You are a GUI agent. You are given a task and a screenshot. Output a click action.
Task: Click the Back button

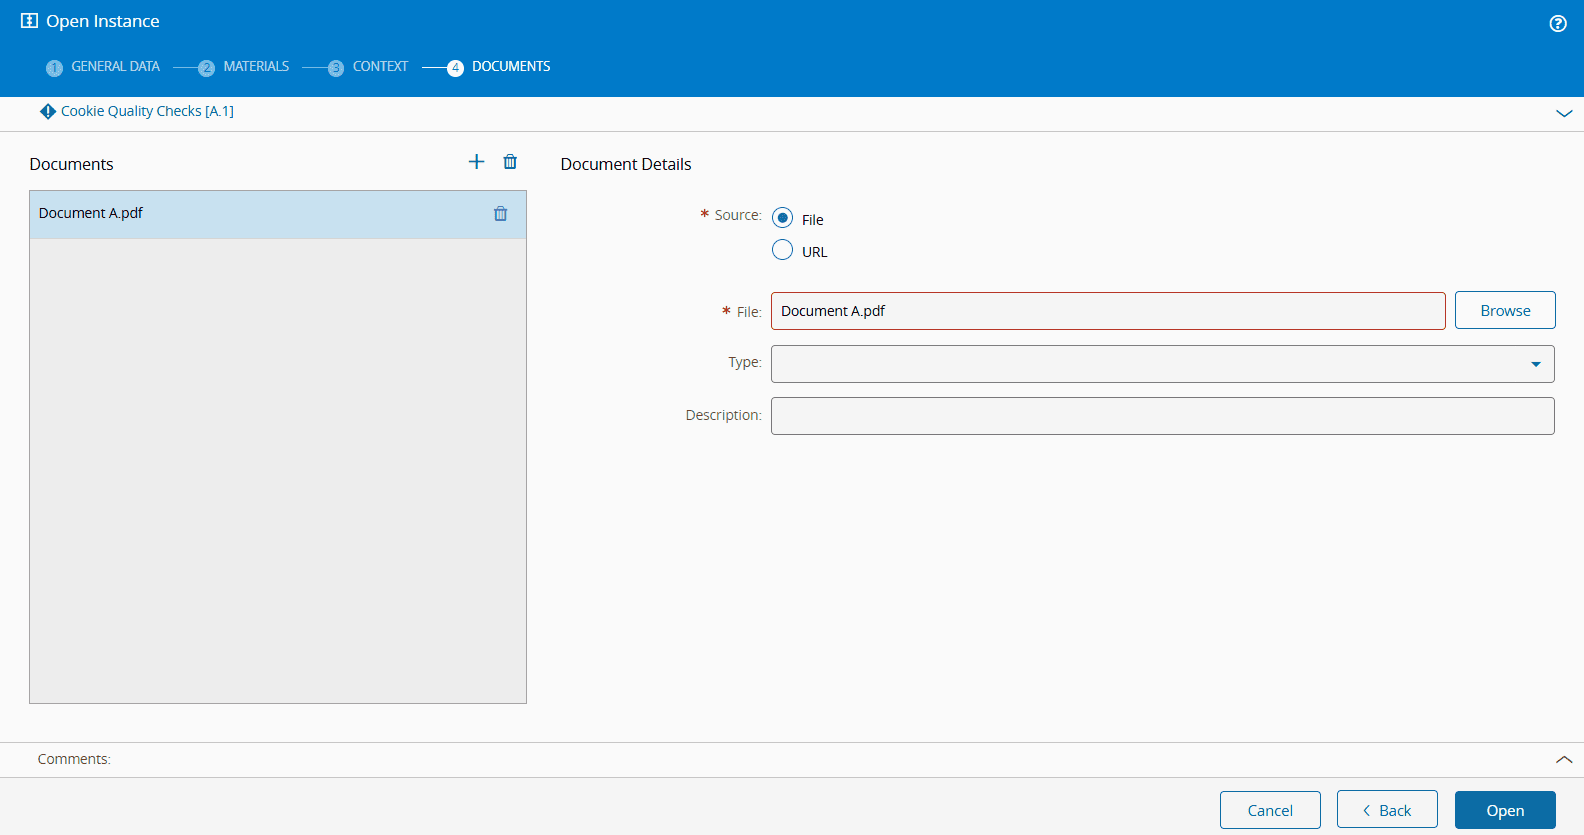click(x=1386, y=810)
